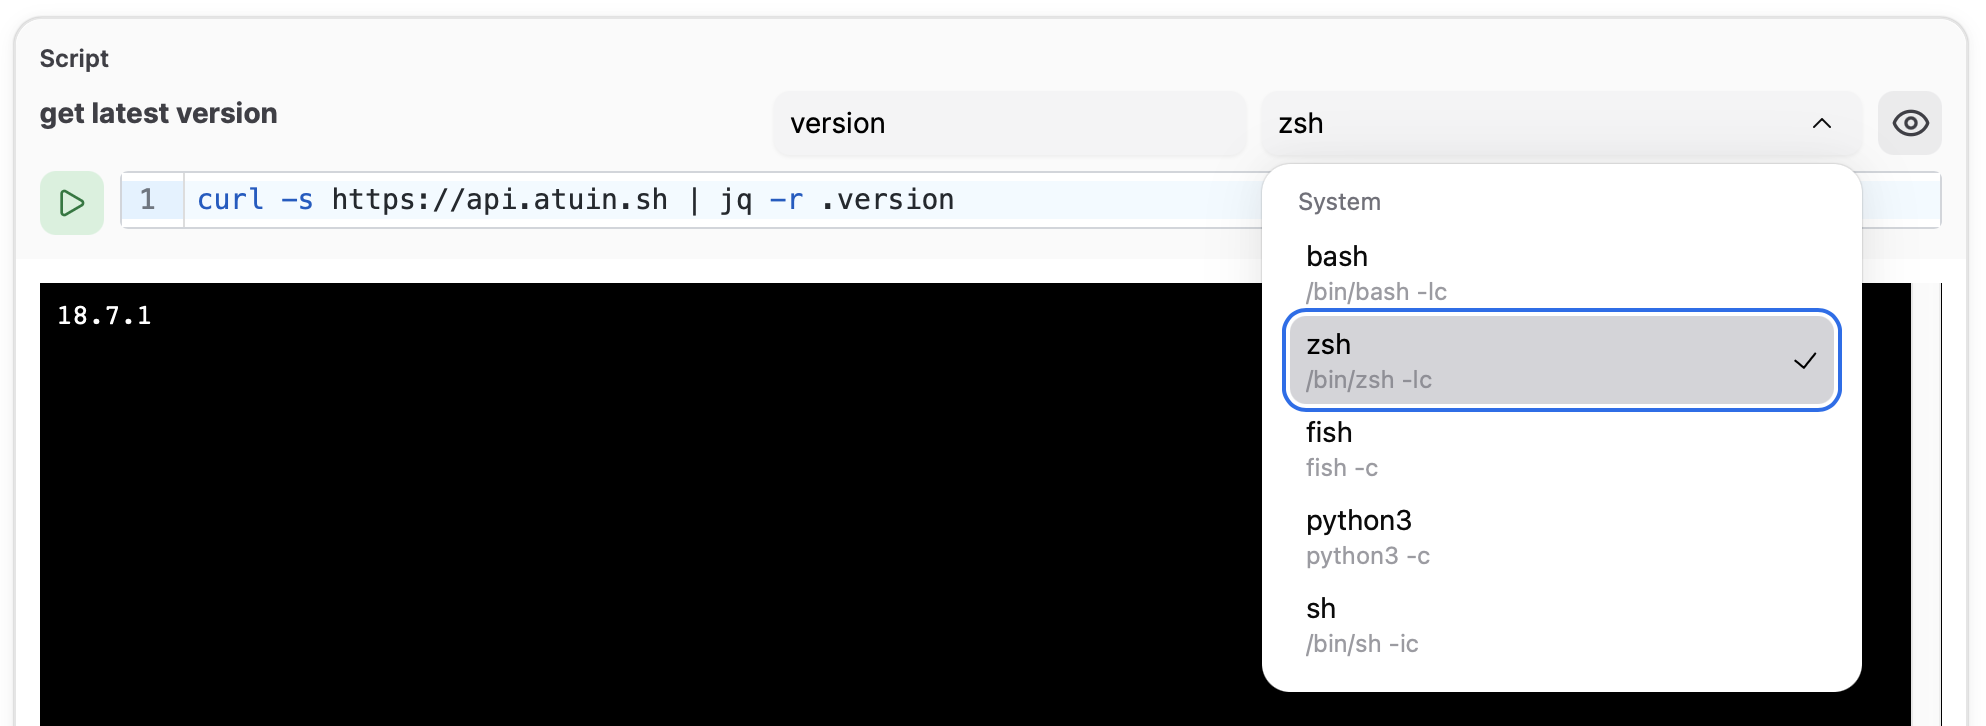Click the 'curl' command in the editor
The image size is (1986, 726).
(230, 200)
